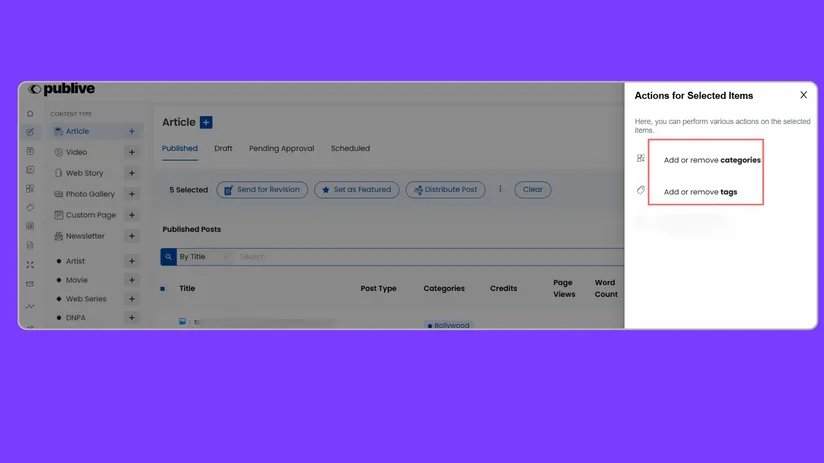Screen dimensions: 824x463
Task: Toggle the select-all checkbox in table header
Action: pyautogui.click(x=163, y=289)
